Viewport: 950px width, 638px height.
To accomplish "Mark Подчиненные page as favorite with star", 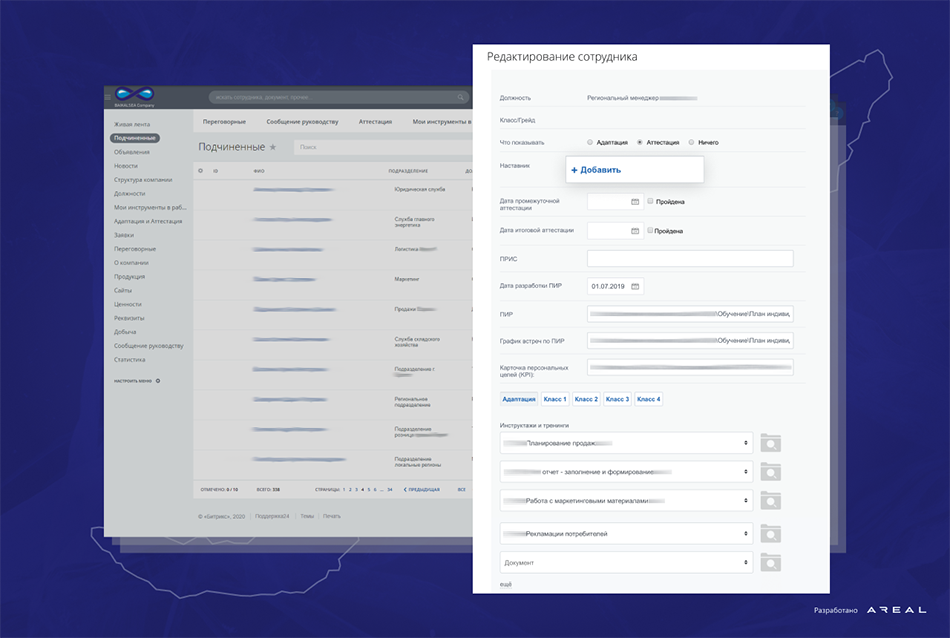I will point(273,147).
